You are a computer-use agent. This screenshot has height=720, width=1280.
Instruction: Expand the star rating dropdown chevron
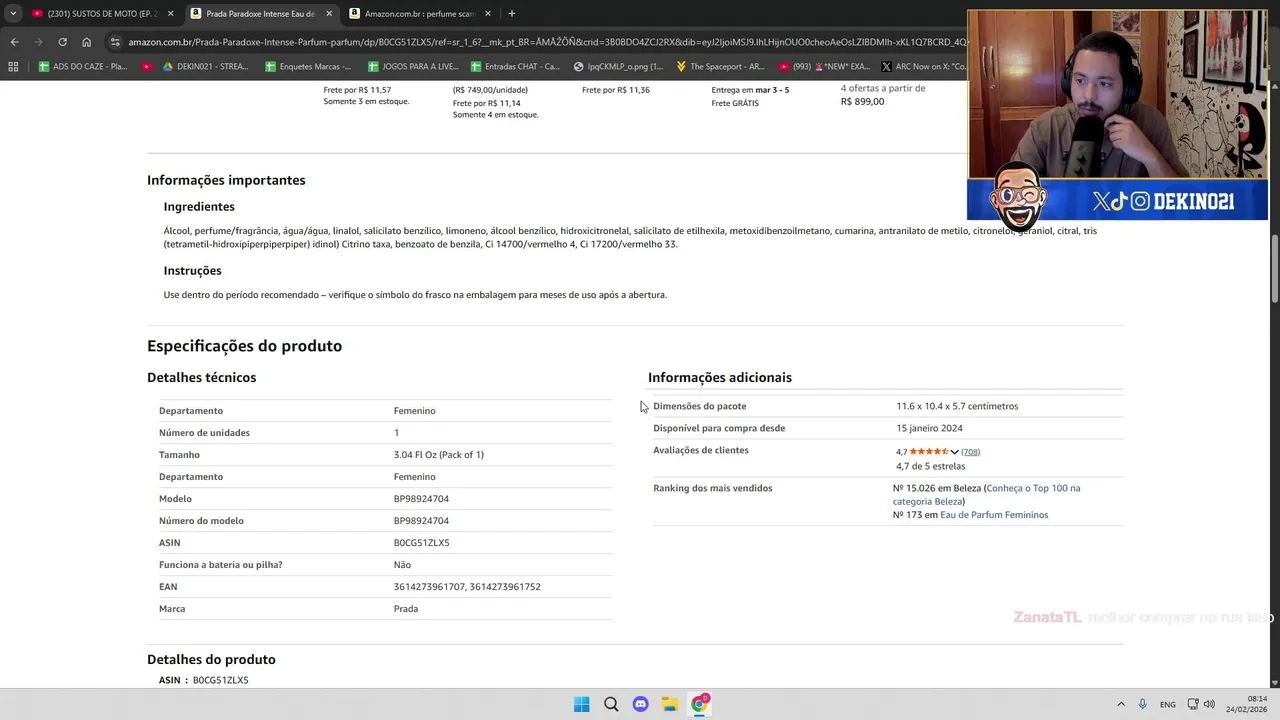[x=954, y=452]
